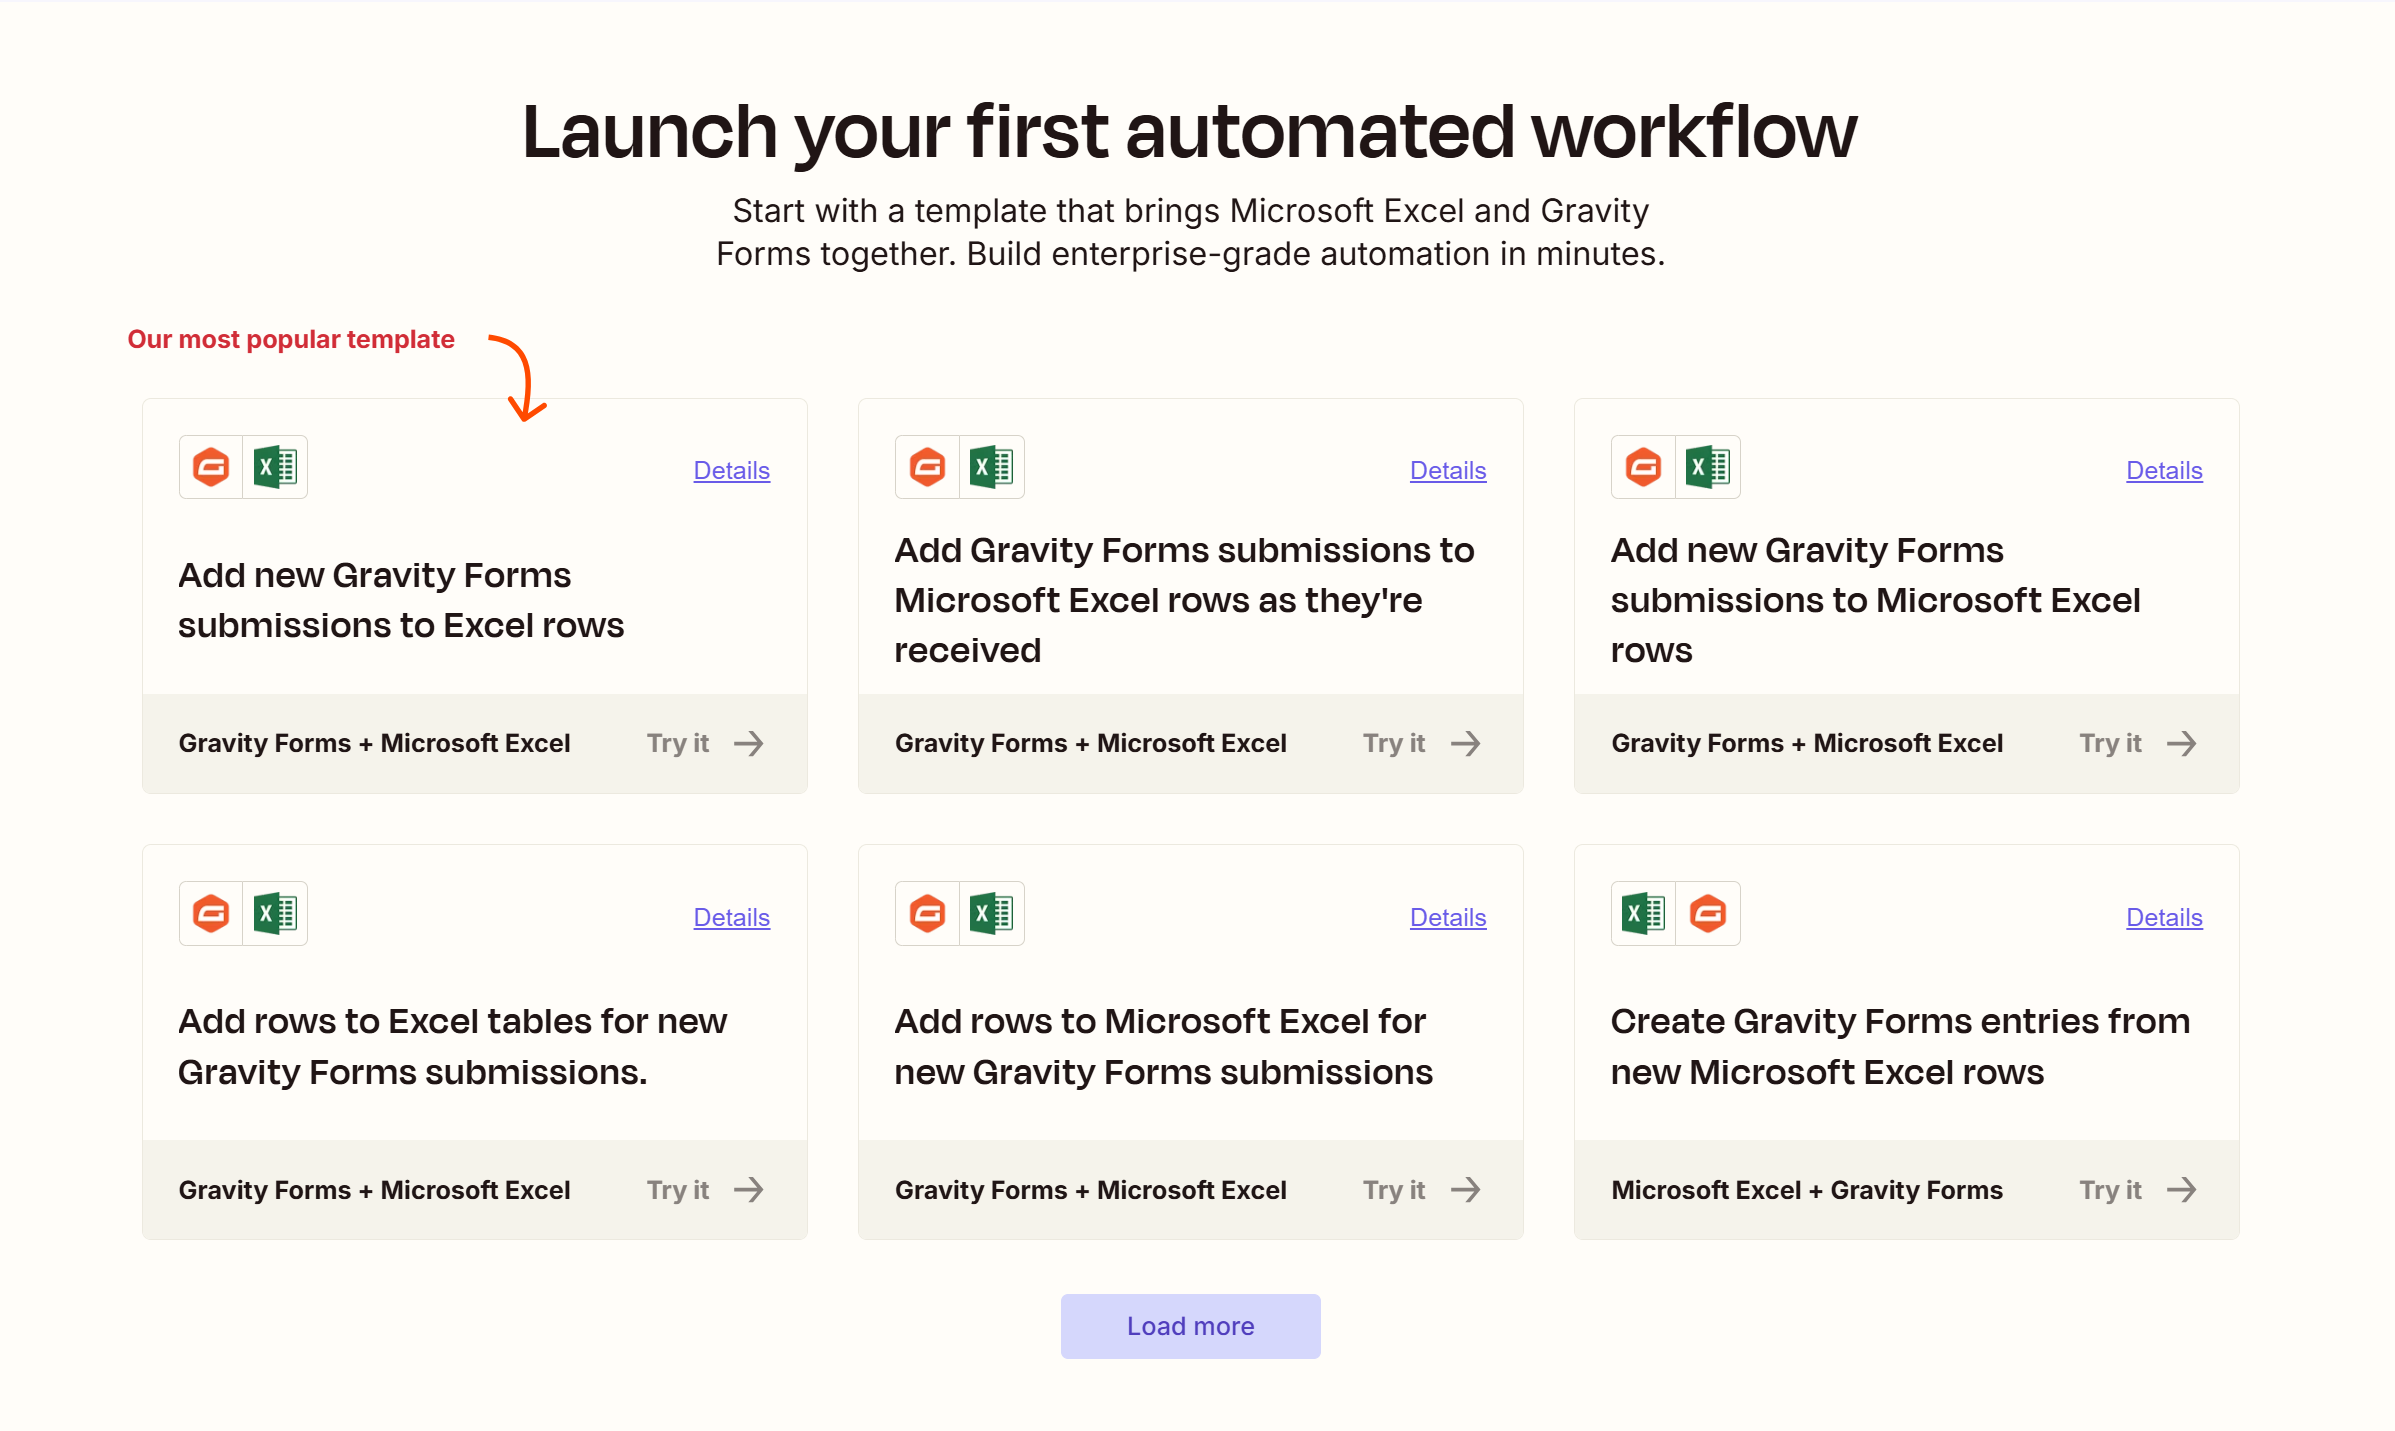Click Try it arrow on 'Create Gravity Forms entries' card
Viewport: 2395px width, 1431px height.
tap(2181, 1189)
